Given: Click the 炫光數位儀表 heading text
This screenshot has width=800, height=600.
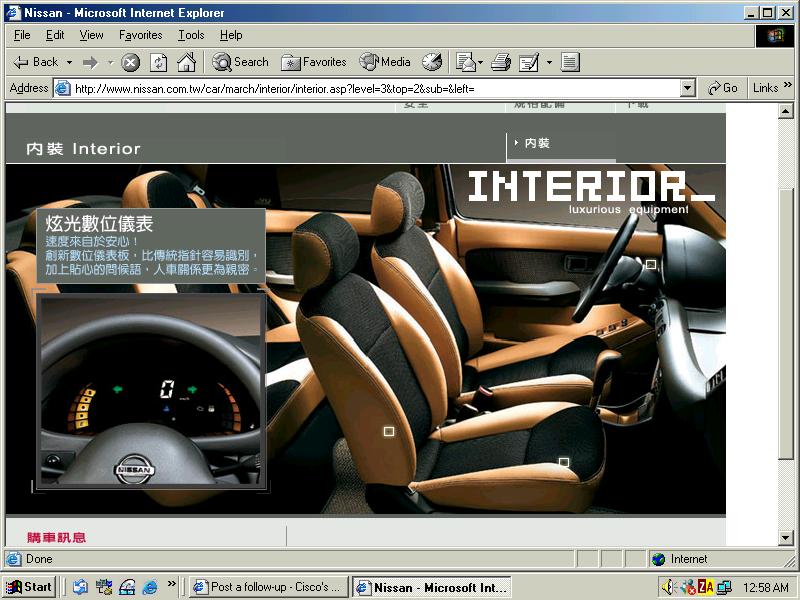Looking at the screenshot, I should pyautogui.click(x=99, y=223).
